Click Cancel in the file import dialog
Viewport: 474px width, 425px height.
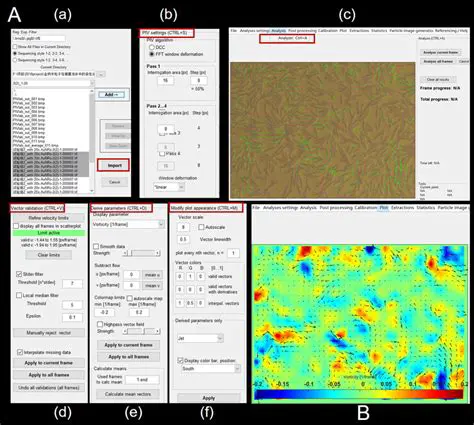(x=114, y=182)
